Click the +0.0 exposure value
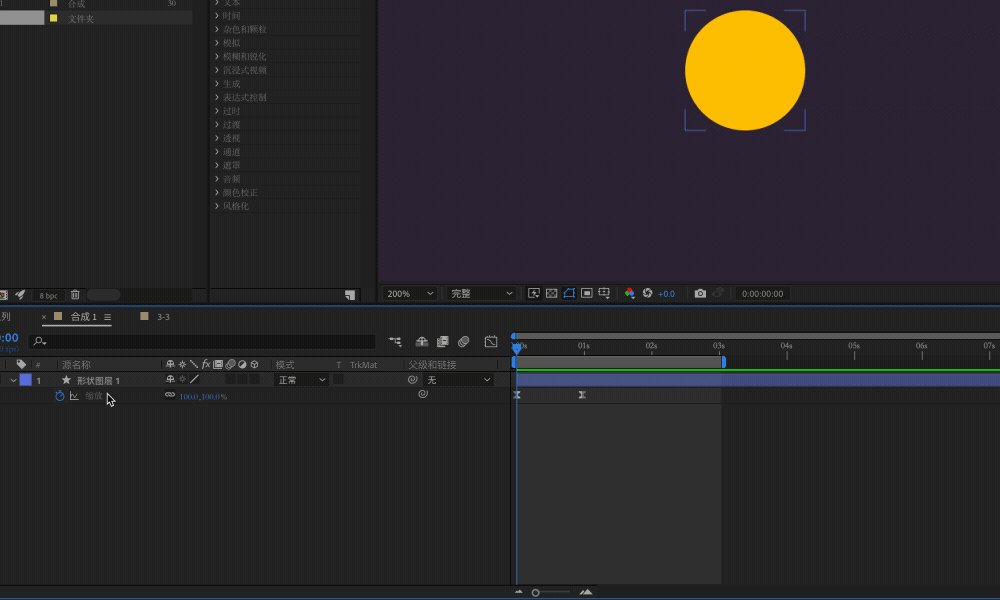 pyautogui.click(x=666, y=294)
